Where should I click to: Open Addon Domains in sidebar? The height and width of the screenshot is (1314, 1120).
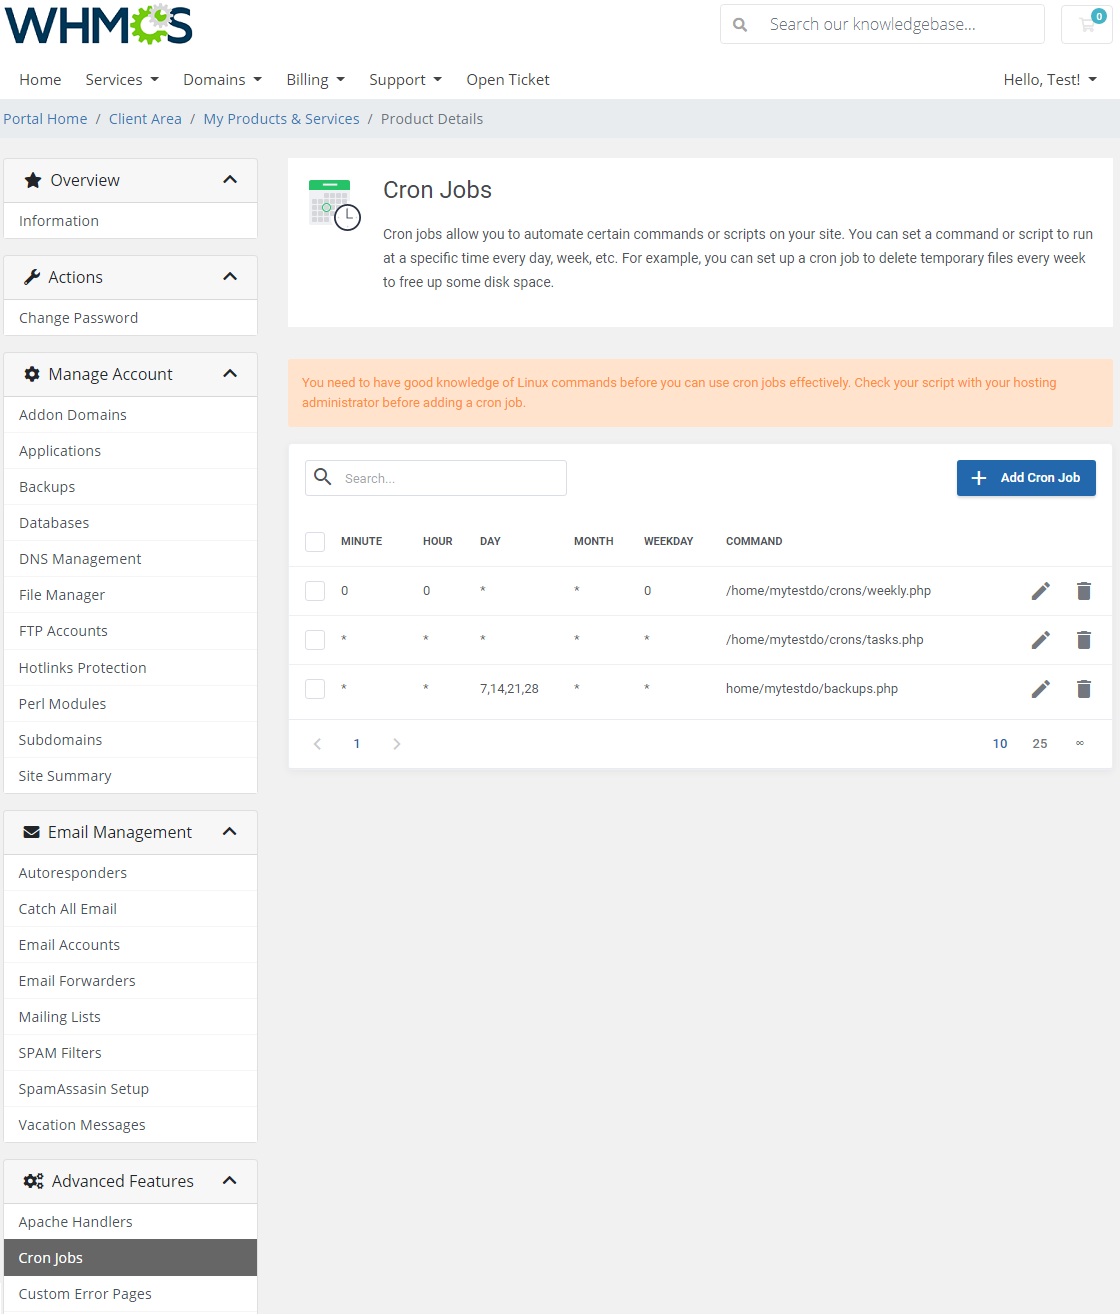(130, 415)
